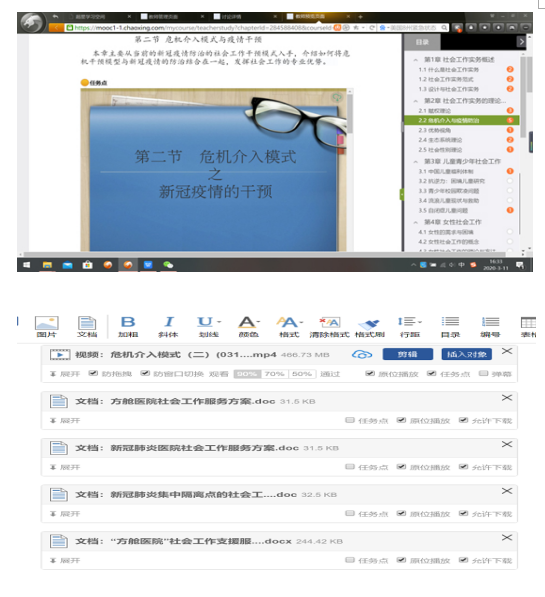Remove the 新冠肺炎医院社会工作服务方案.doc attachment
This screenshot has width=545, height=597.
[507, 444]
